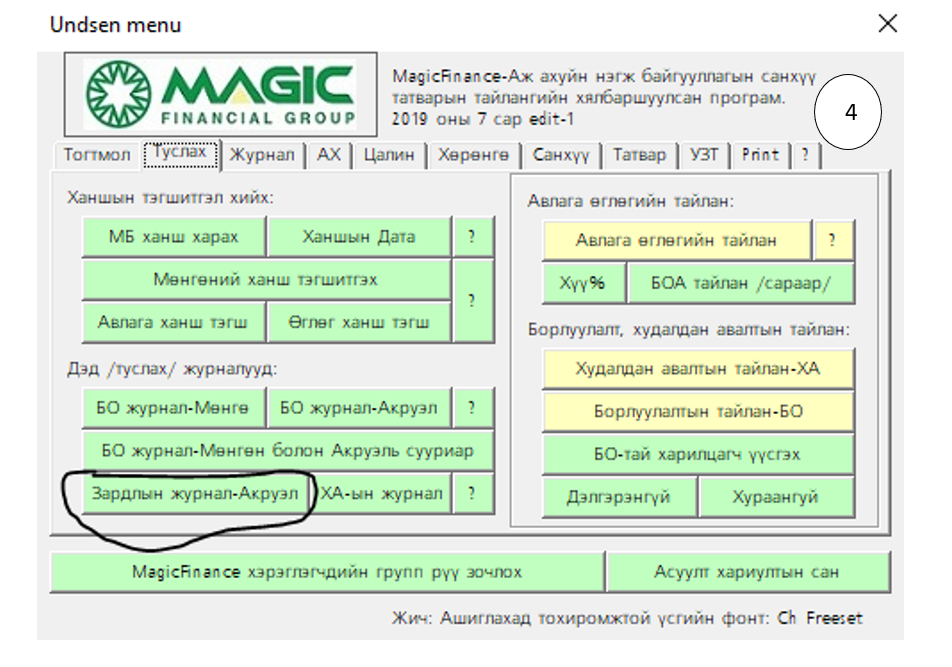
Task: Switch to the Тогтмол tab
Action: (97, 155)
